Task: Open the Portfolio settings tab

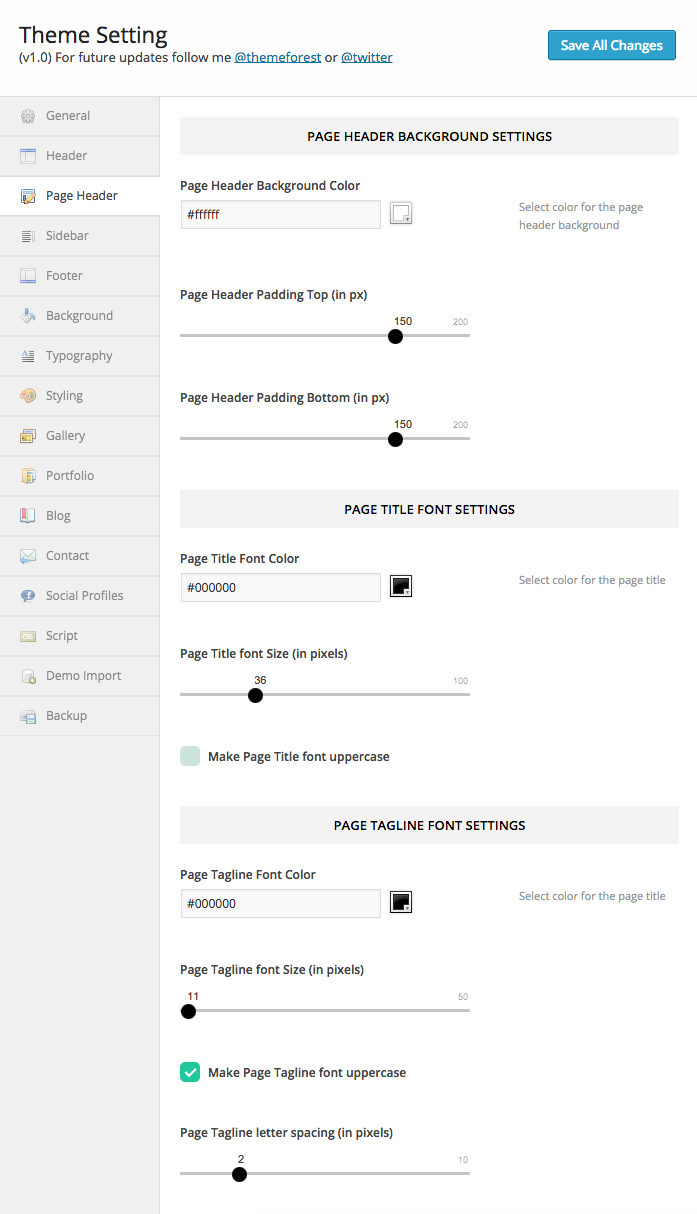Action: (70, 476)
